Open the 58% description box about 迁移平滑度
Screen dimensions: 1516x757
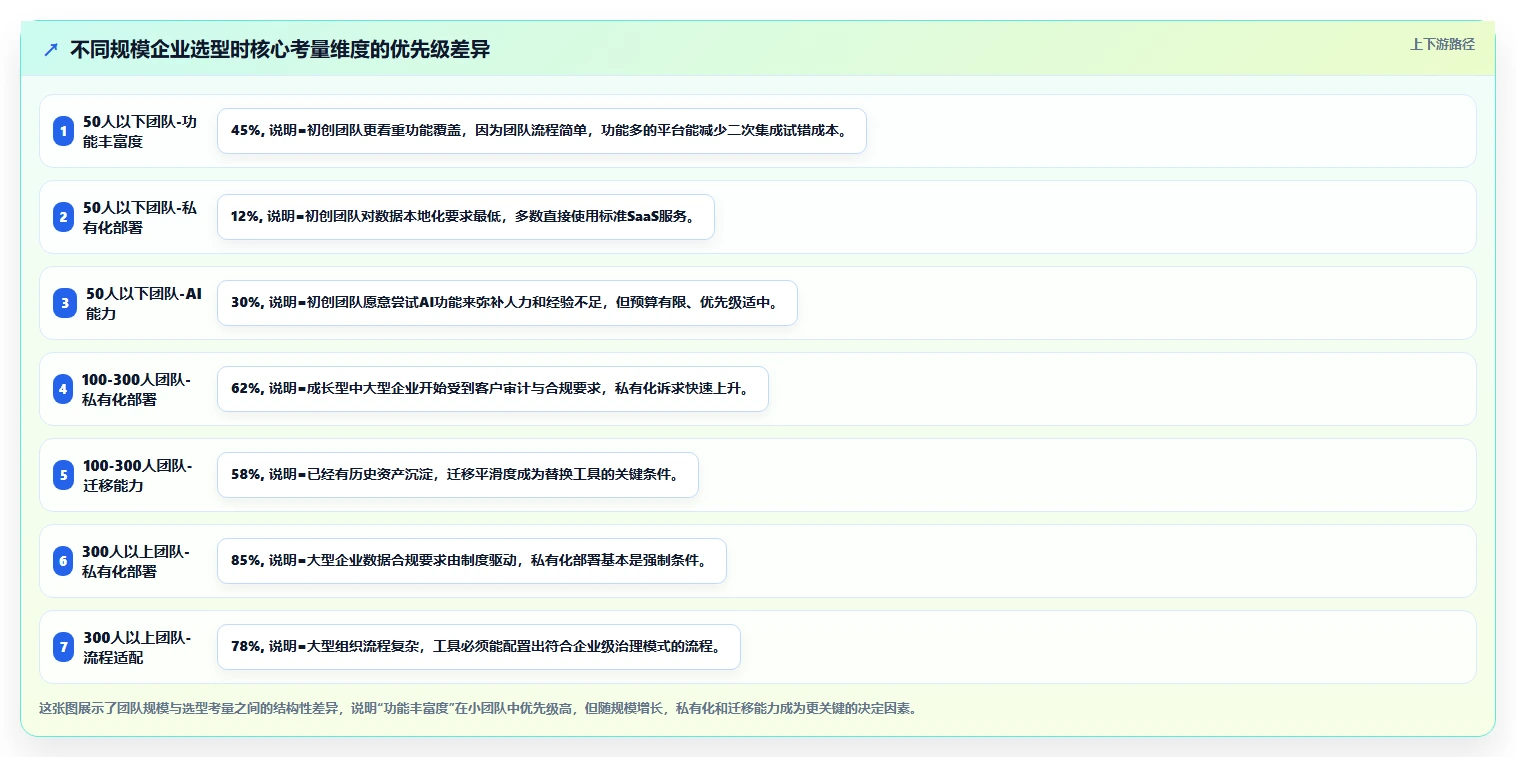[458, 475]
